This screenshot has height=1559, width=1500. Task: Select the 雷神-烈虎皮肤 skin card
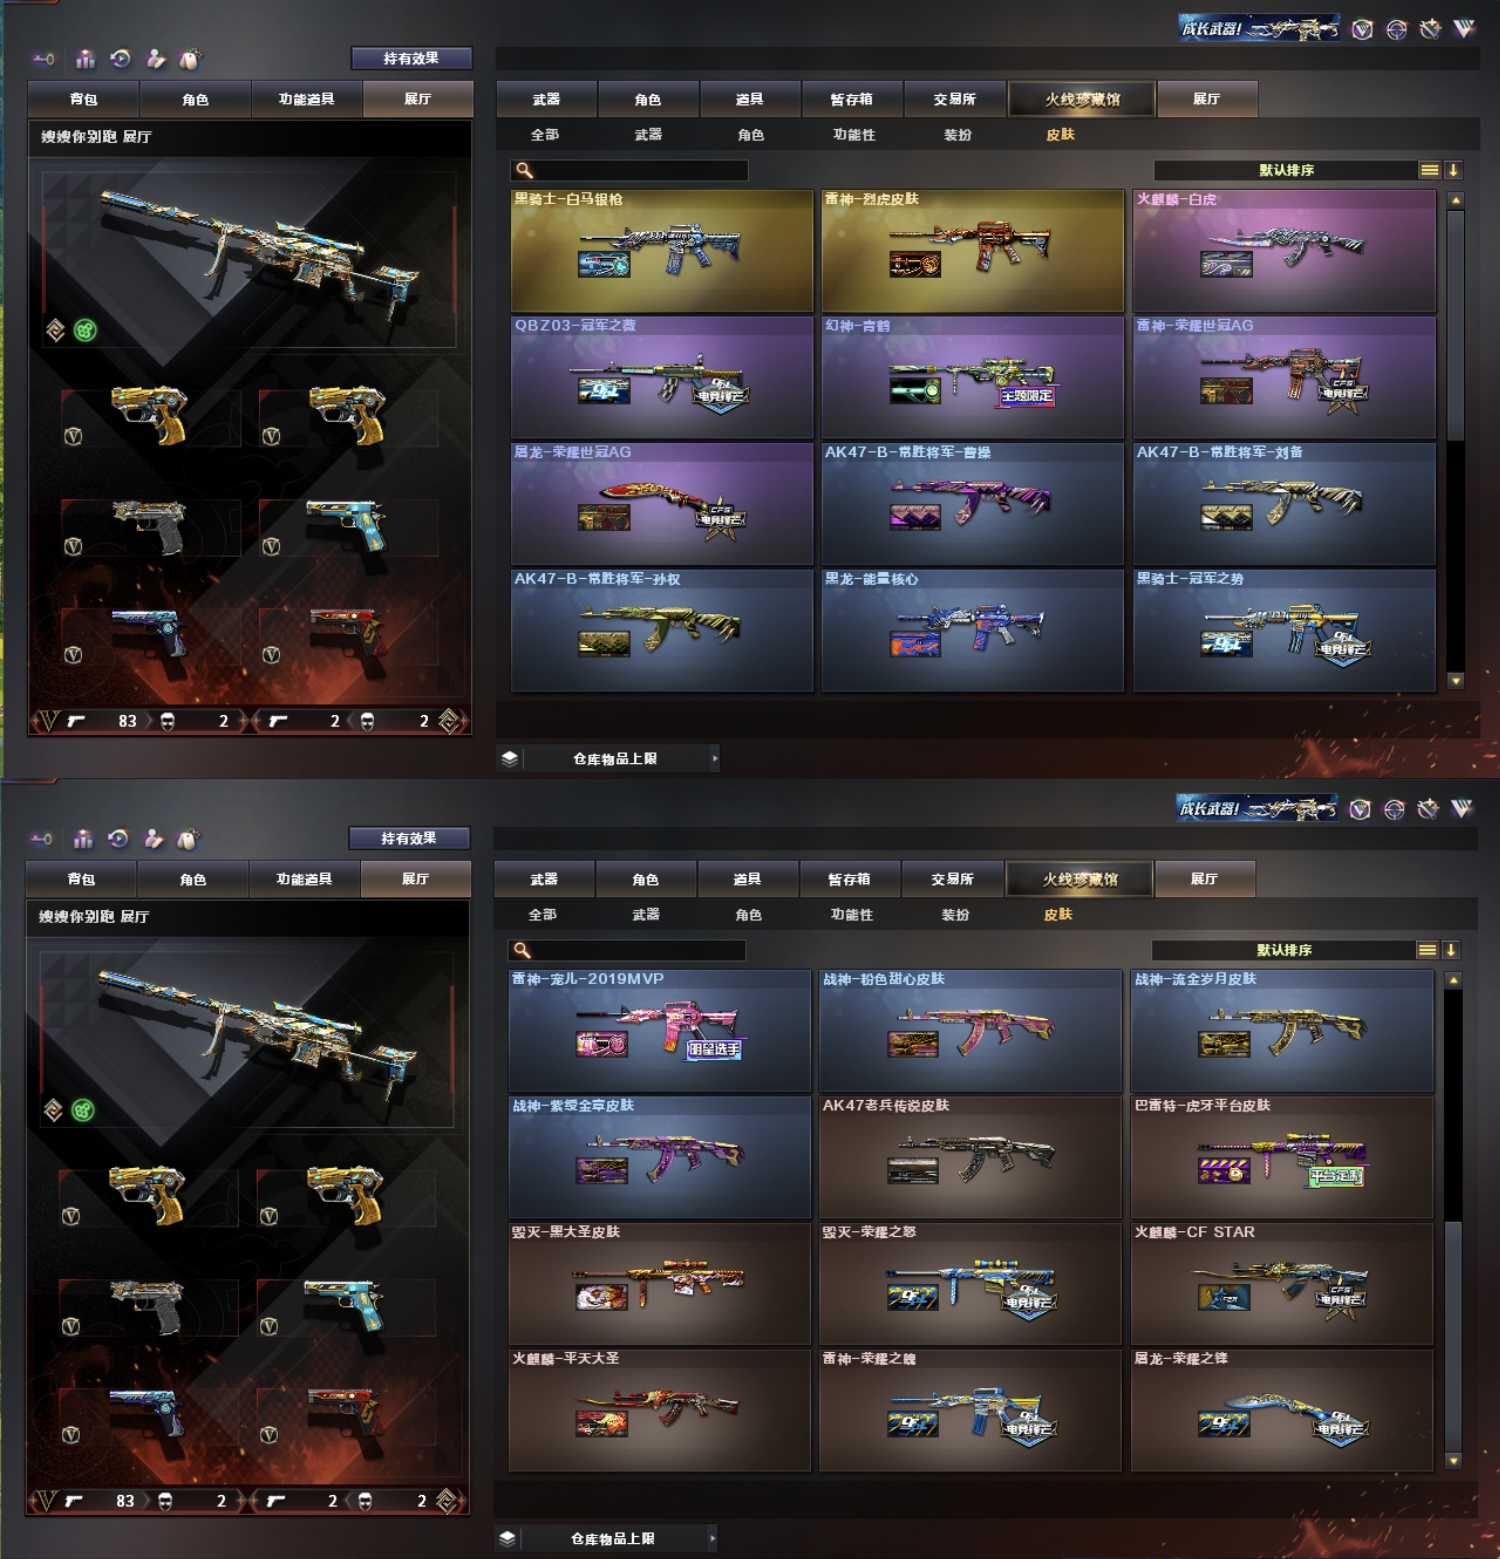click(973, 251)
